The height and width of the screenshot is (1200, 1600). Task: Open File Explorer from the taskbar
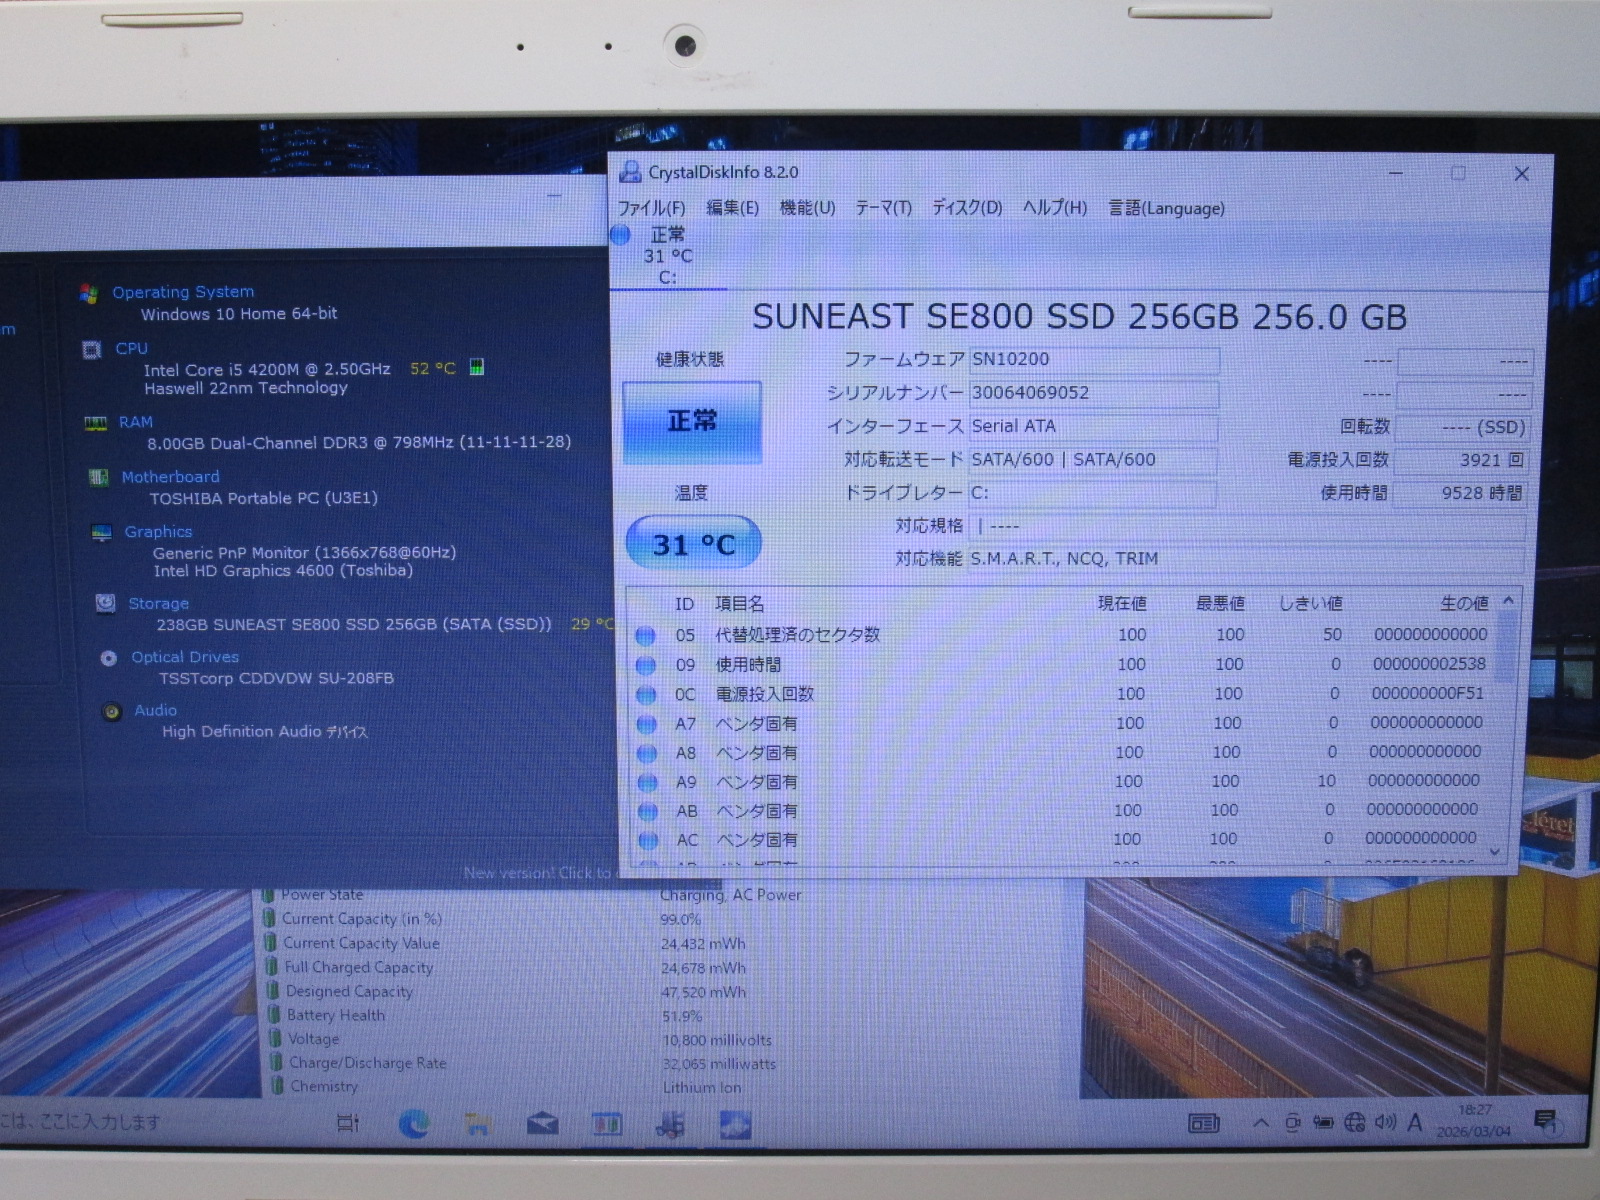[478, 1124]
